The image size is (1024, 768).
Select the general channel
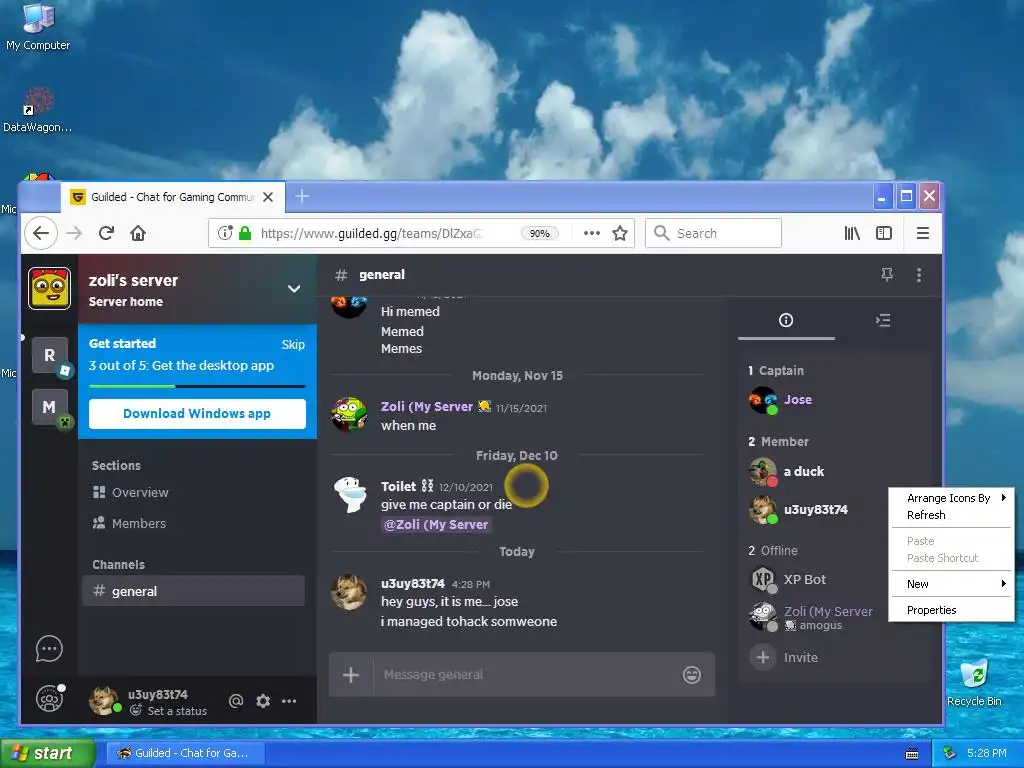[x=194, y=591]
